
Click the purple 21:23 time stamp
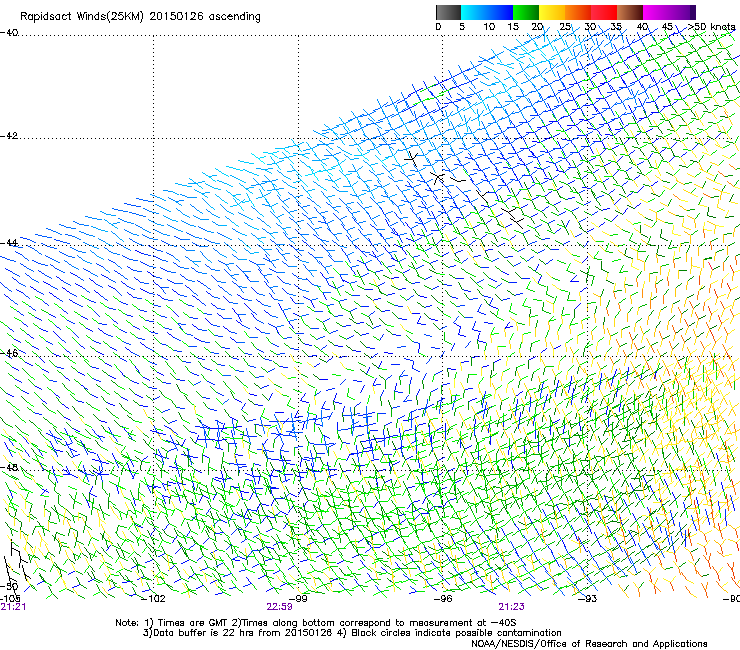(x=512, y=607)
